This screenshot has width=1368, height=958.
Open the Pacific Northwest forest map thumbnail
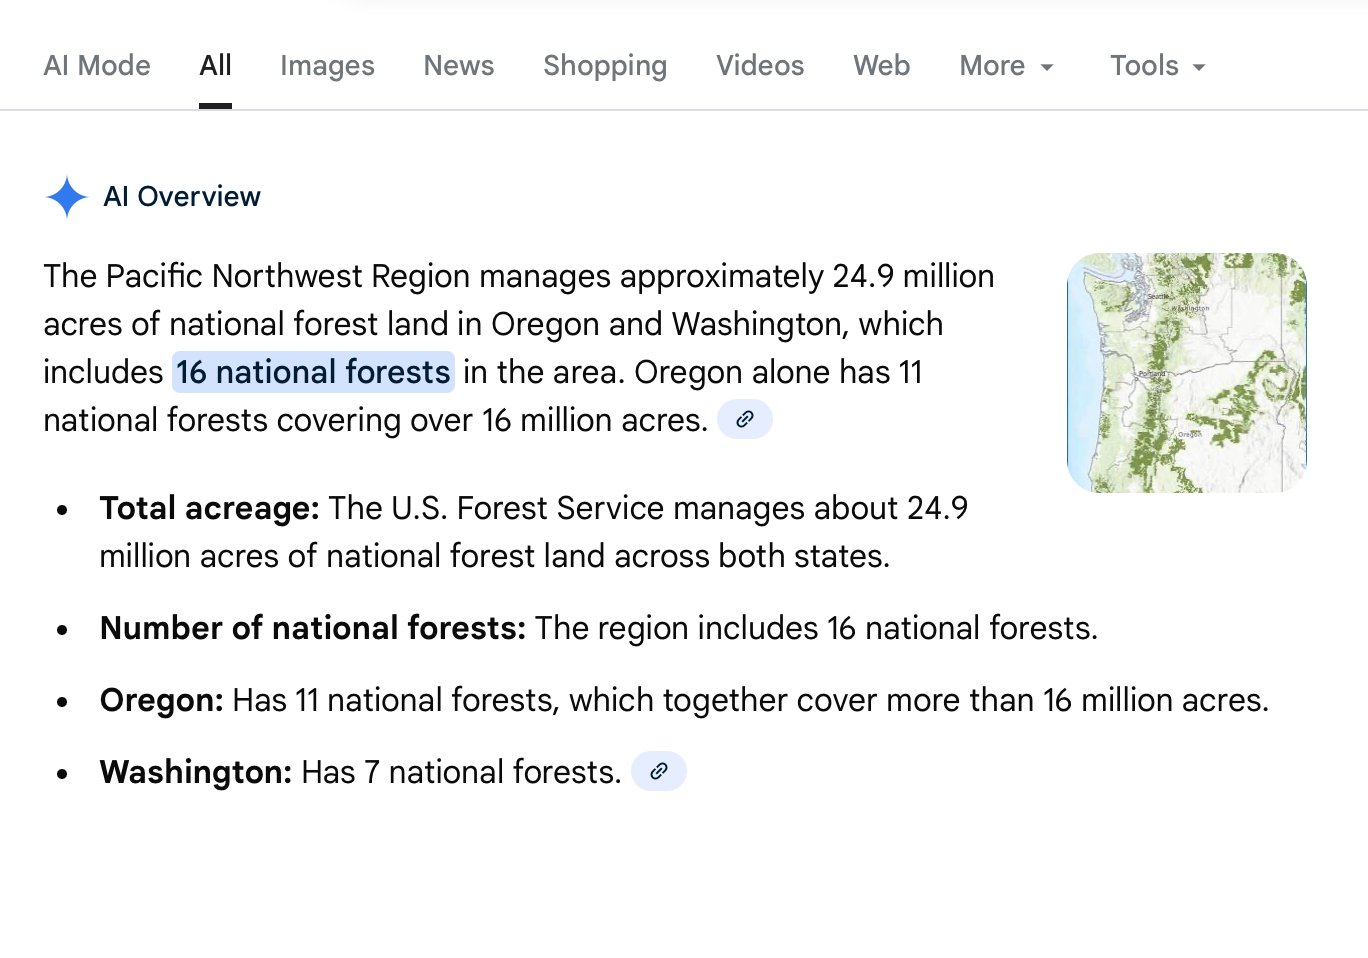coord(1186,372)
